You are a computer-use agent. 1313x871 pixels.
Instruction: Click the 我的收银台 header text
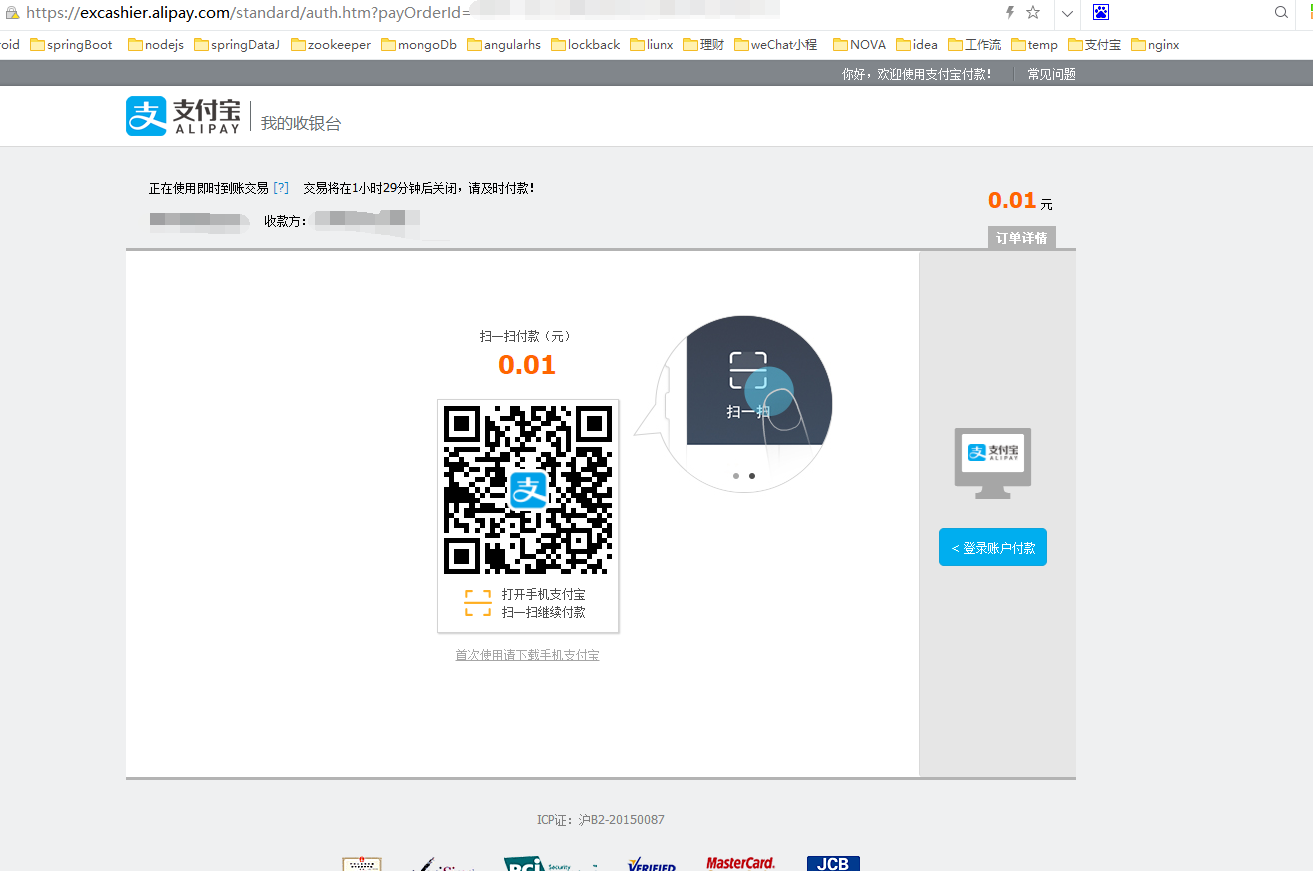coord(301,123)
